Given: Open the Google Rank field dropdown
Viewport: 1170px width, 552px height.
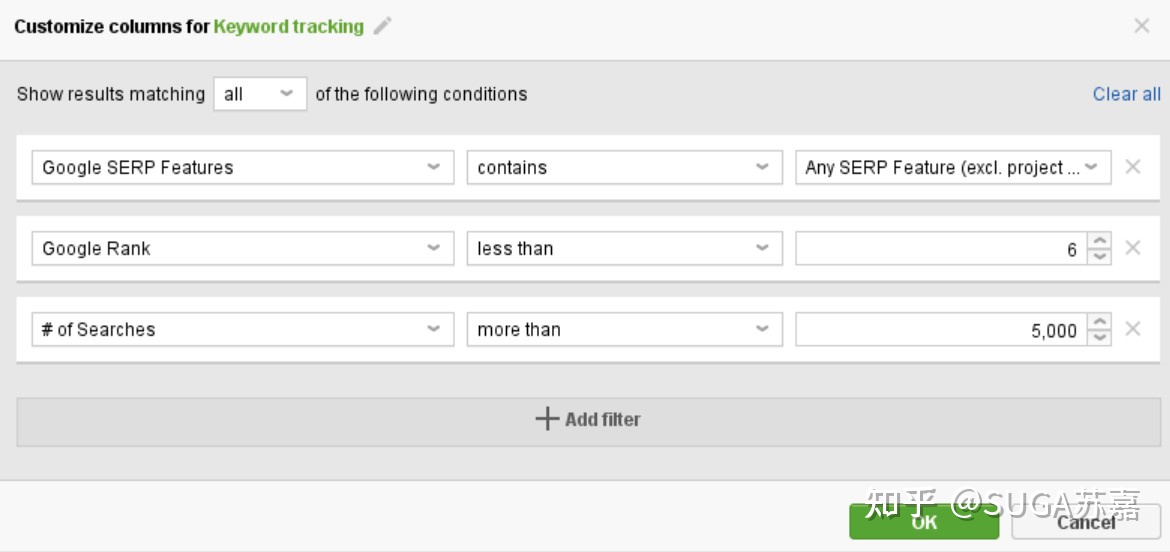Looking at the screenshot, I should (243, 248).
